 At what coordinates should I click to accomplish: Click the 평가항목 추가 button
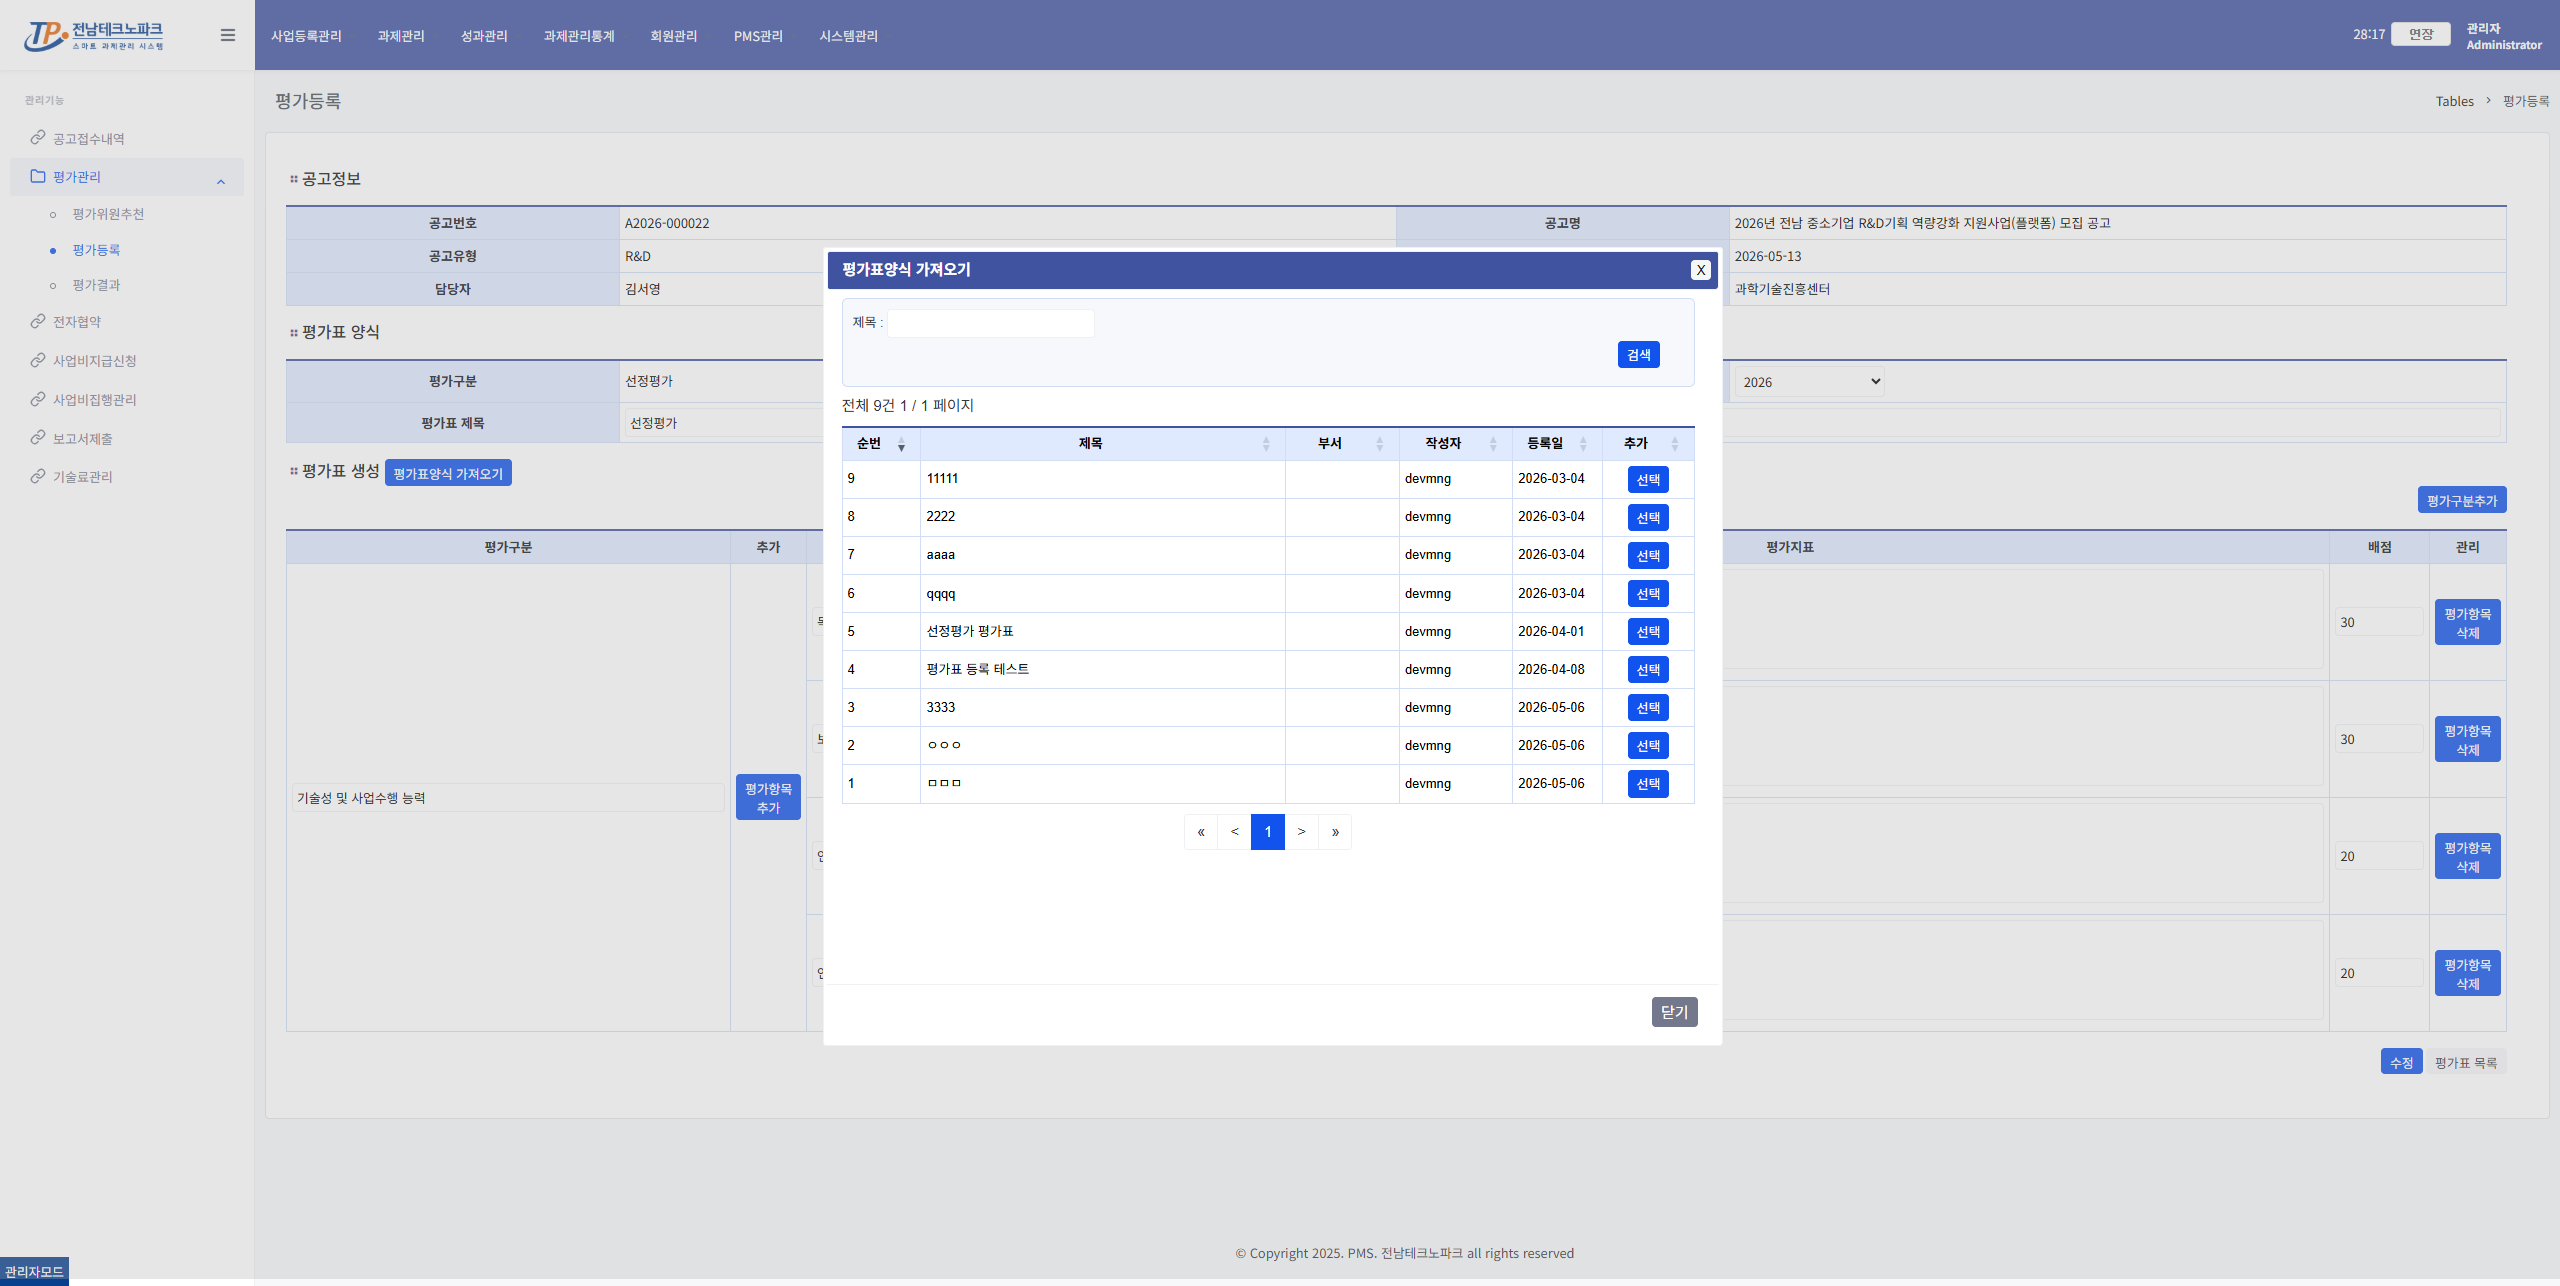click(x=768, y=798)
